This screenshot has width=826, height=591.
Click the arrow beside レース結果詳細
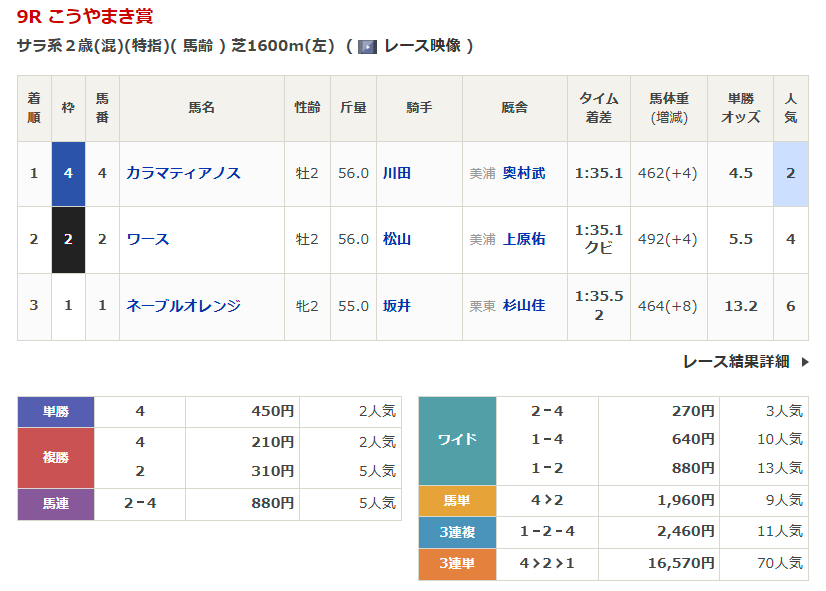[805, 362]
